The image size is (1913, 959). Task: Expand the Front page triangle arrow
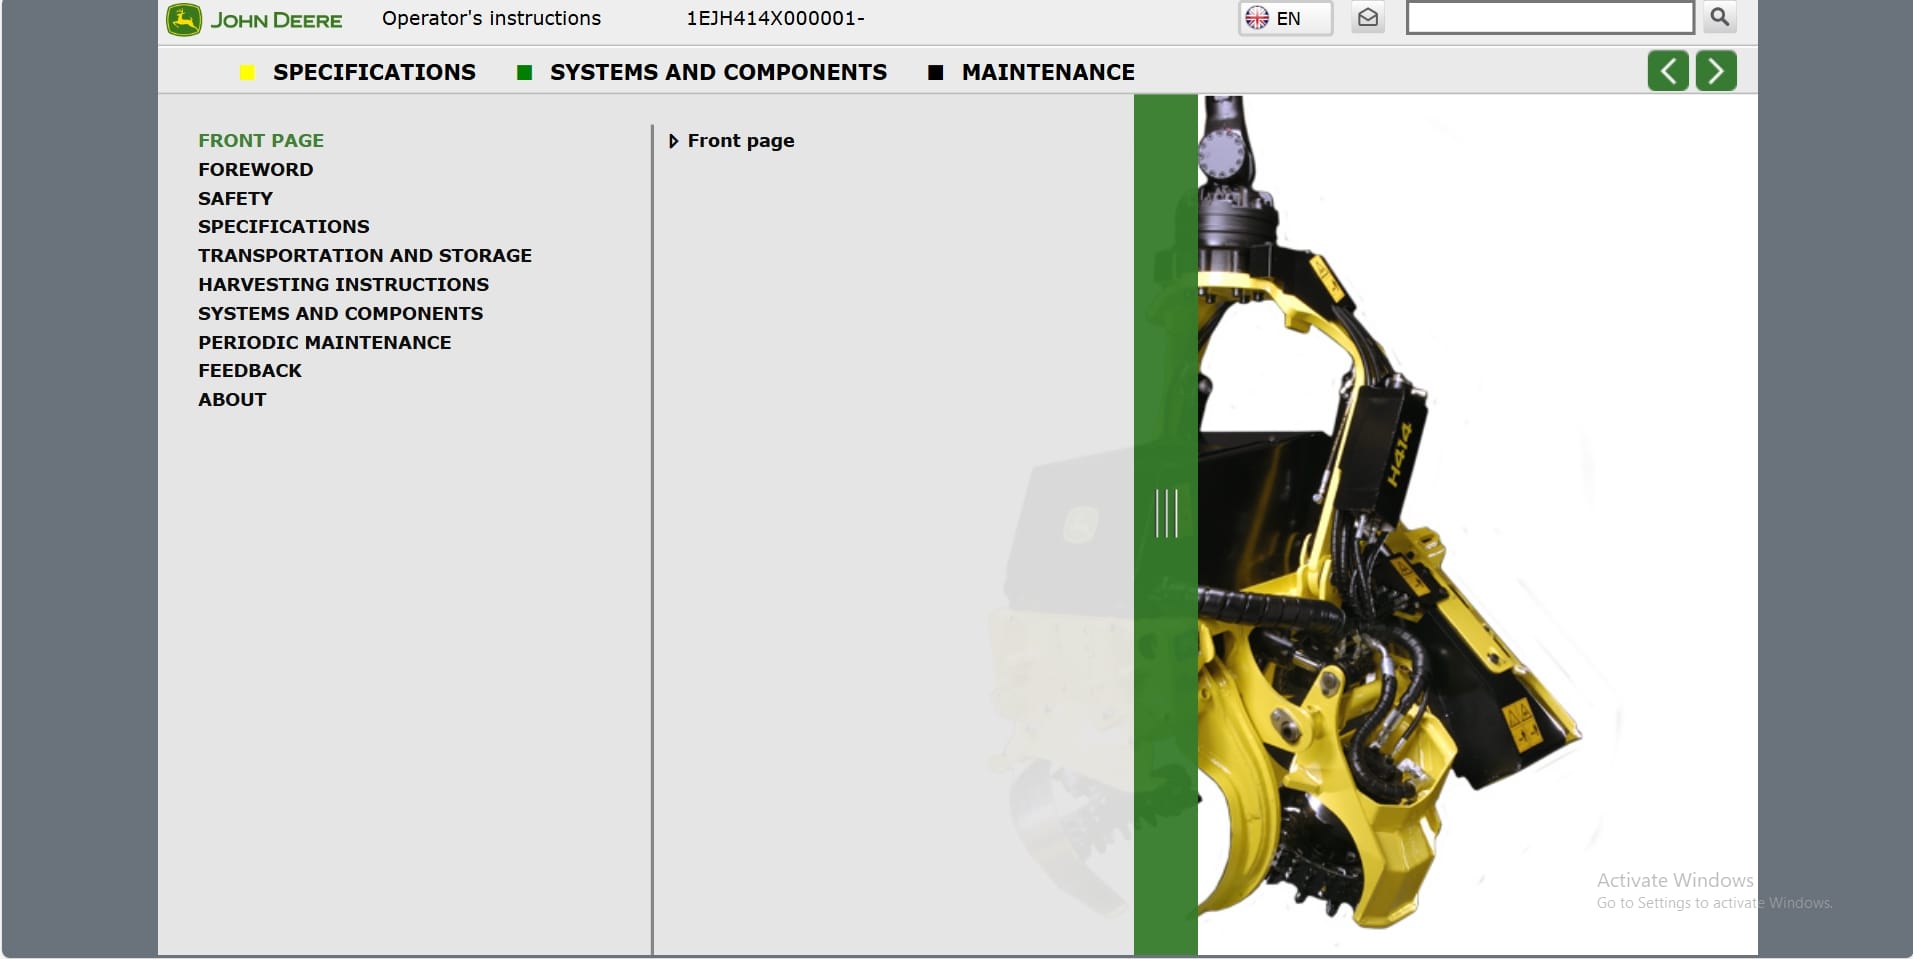pos(673,142)
